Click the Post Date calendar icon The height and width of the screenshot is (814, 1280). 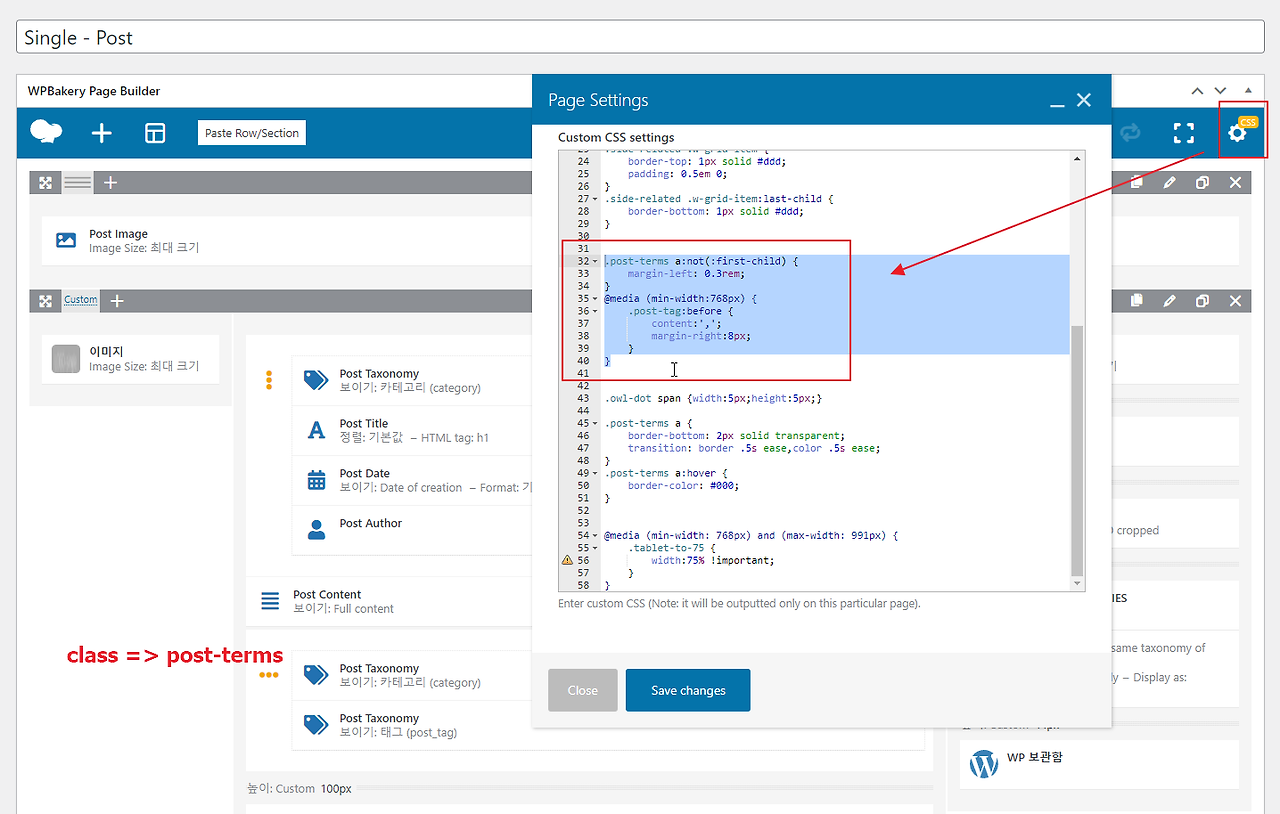point(317,480)
